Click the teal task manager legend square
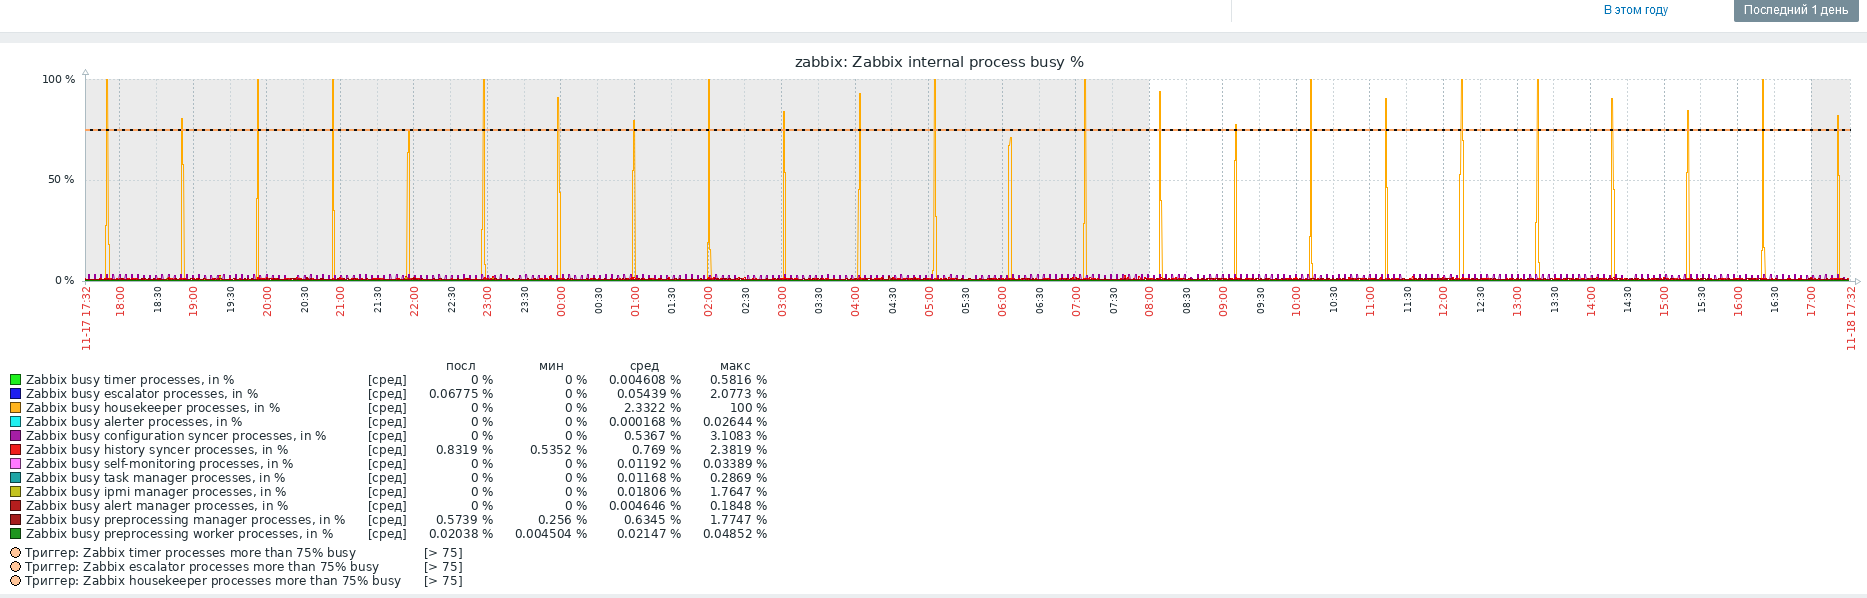The height and width of the screenshot is (598, 1867). 15,478
